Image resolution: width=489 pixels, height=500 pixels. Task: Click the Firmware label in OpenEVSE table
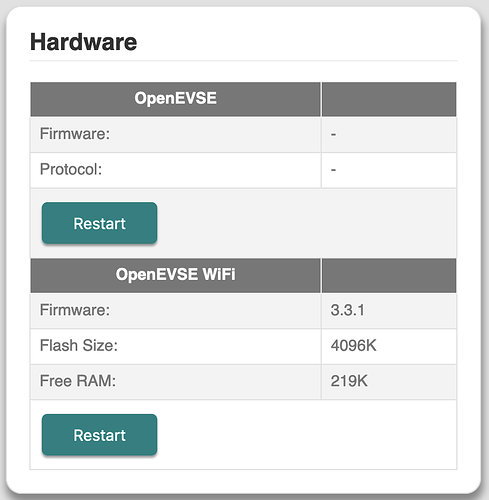pyautogui.click(x=75, y=134)
